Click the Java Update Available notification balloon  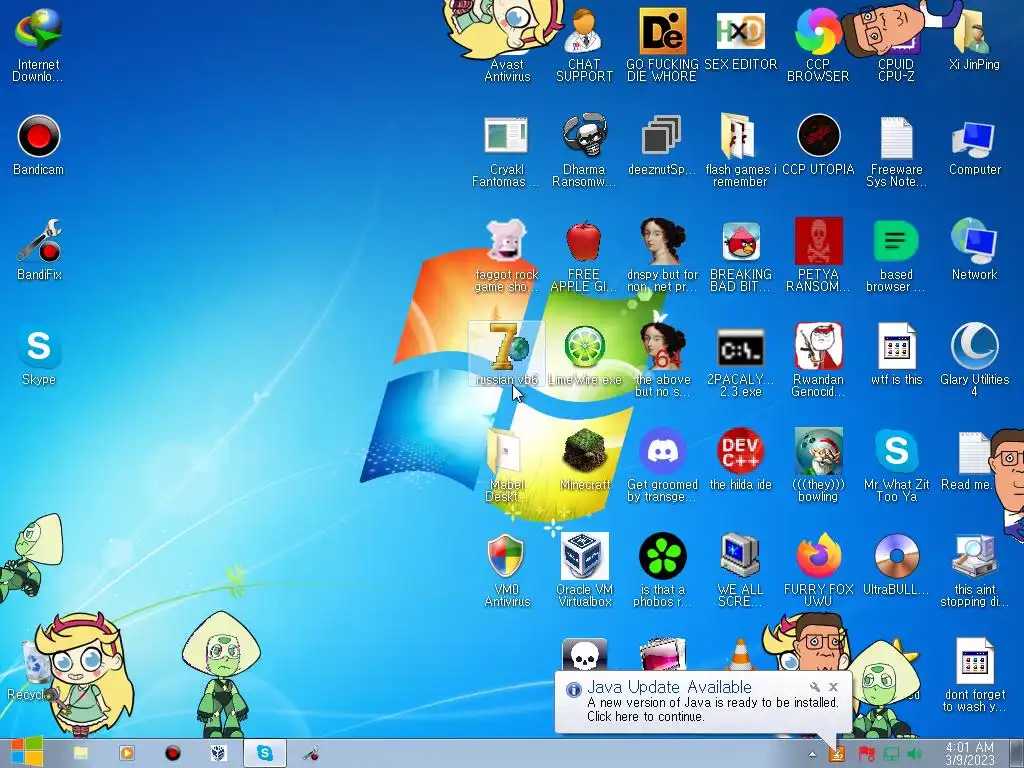(x=703, y=701)
